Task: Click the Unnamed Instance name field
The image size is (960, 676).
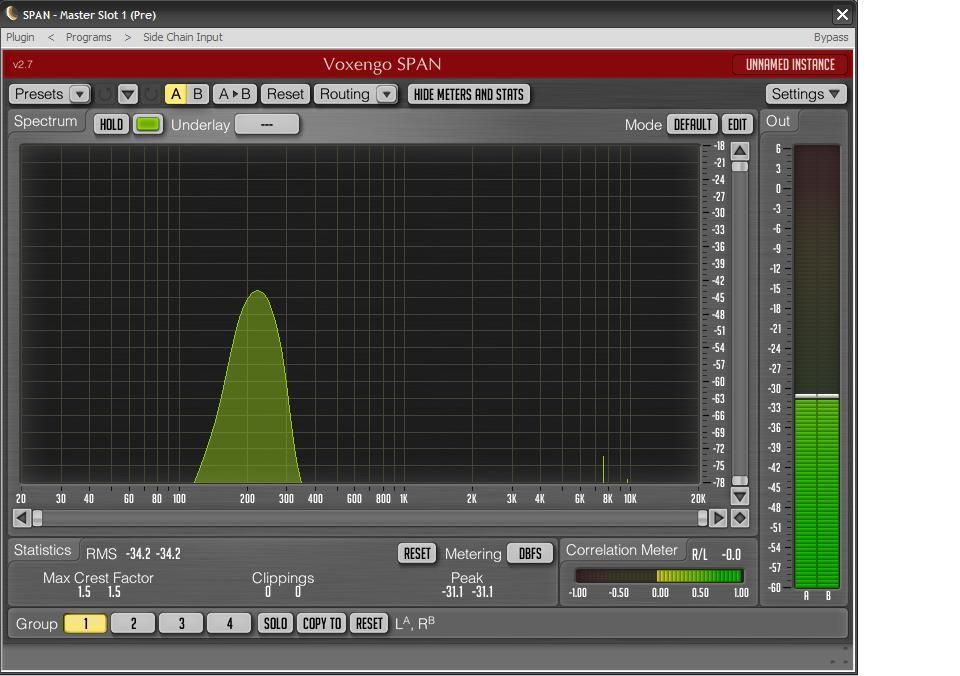Action: pos(790,64)
